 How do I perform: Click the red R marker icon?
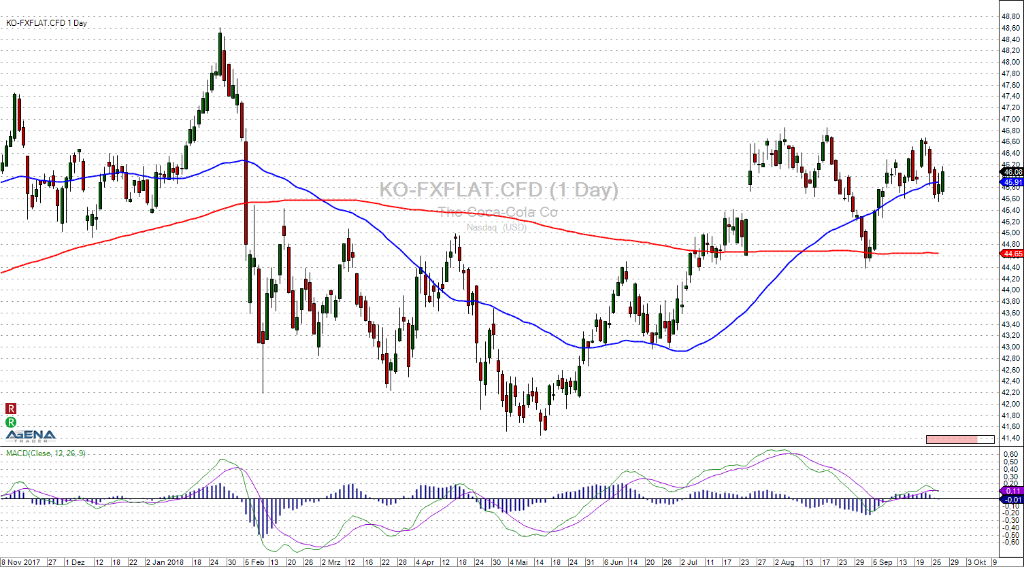[x=10, y=408]
